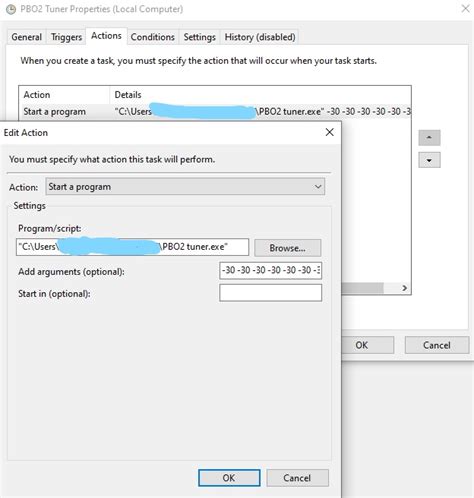Confirm Edit Action with the OK button

click(229, 478)
